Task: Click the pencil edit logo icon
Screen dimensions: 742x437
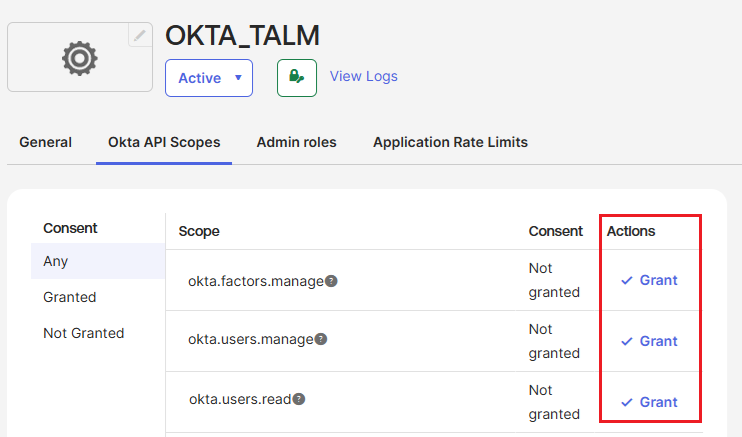Action: (141, 35)
